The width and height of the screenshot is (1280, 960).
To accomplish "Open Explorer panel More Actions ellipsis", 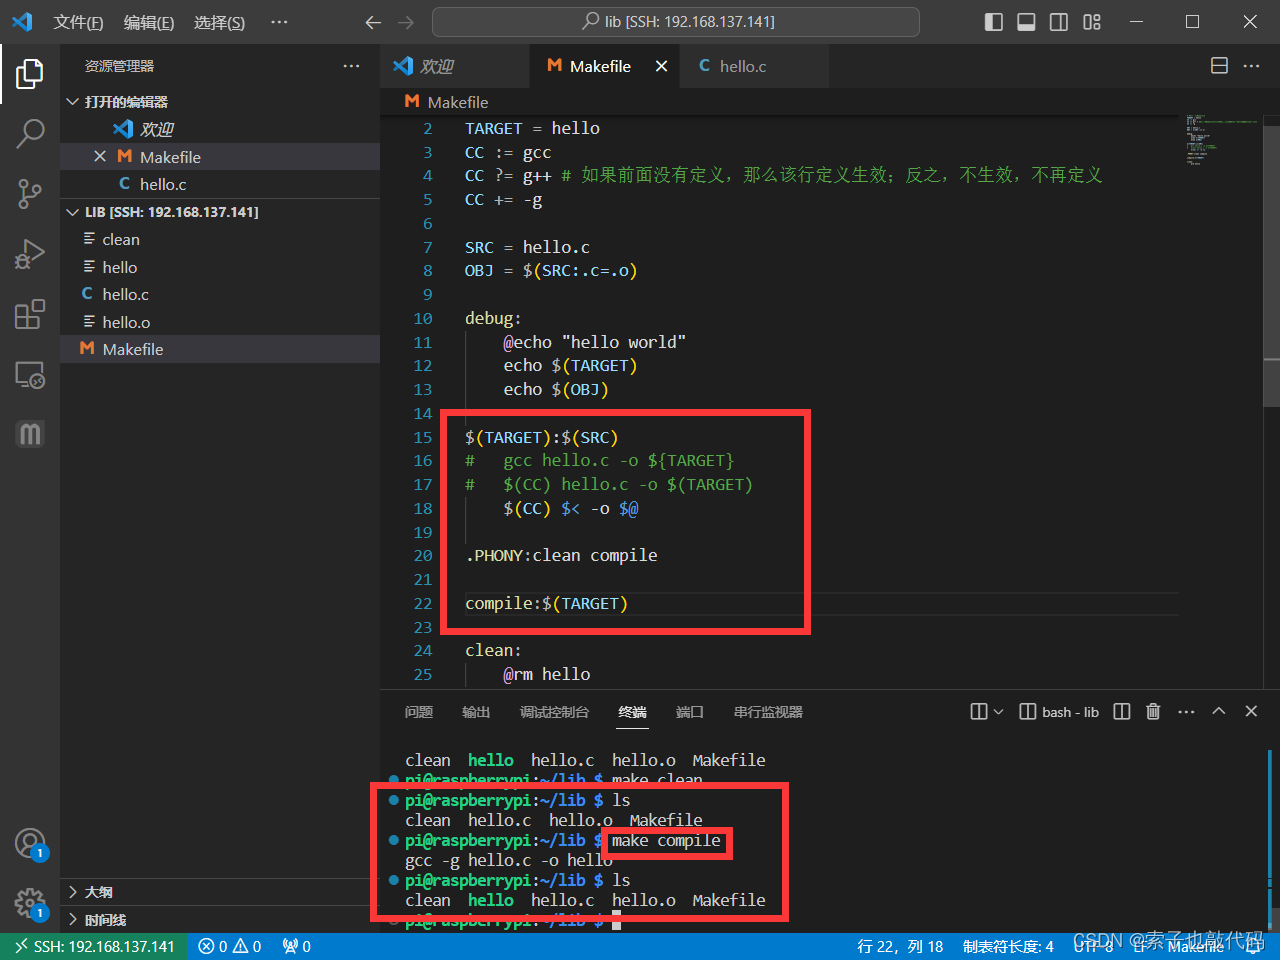I will point(351,66).
